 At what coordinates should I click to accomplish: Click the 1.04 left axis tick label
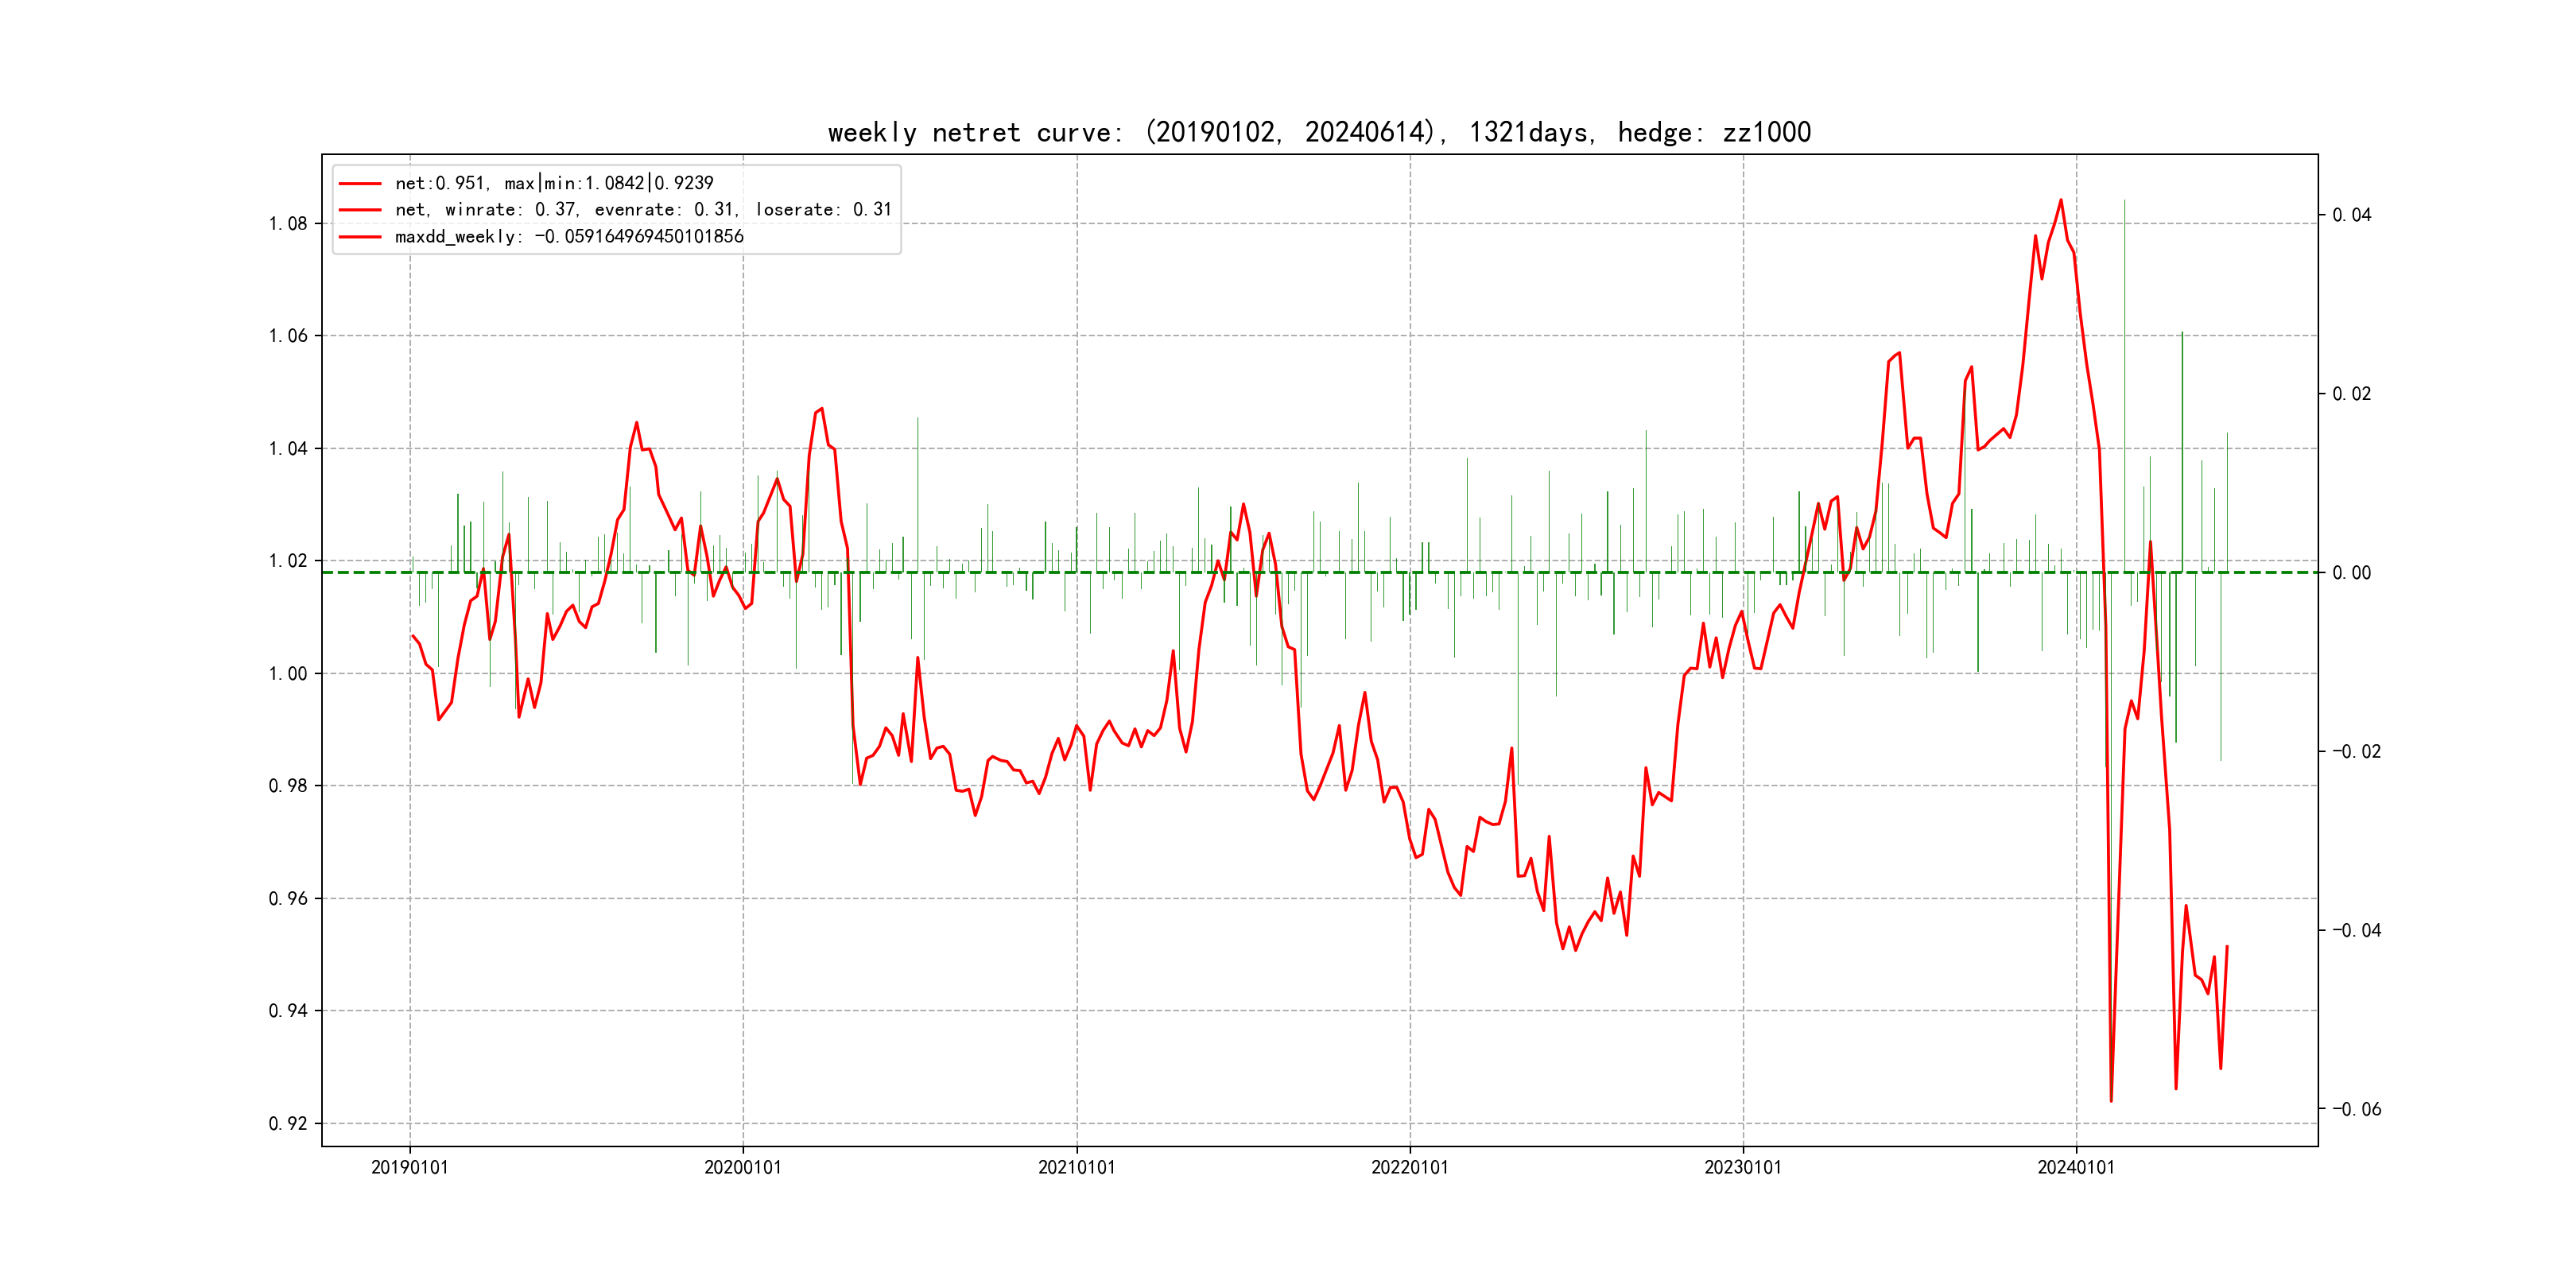click(x=288, y=449)
